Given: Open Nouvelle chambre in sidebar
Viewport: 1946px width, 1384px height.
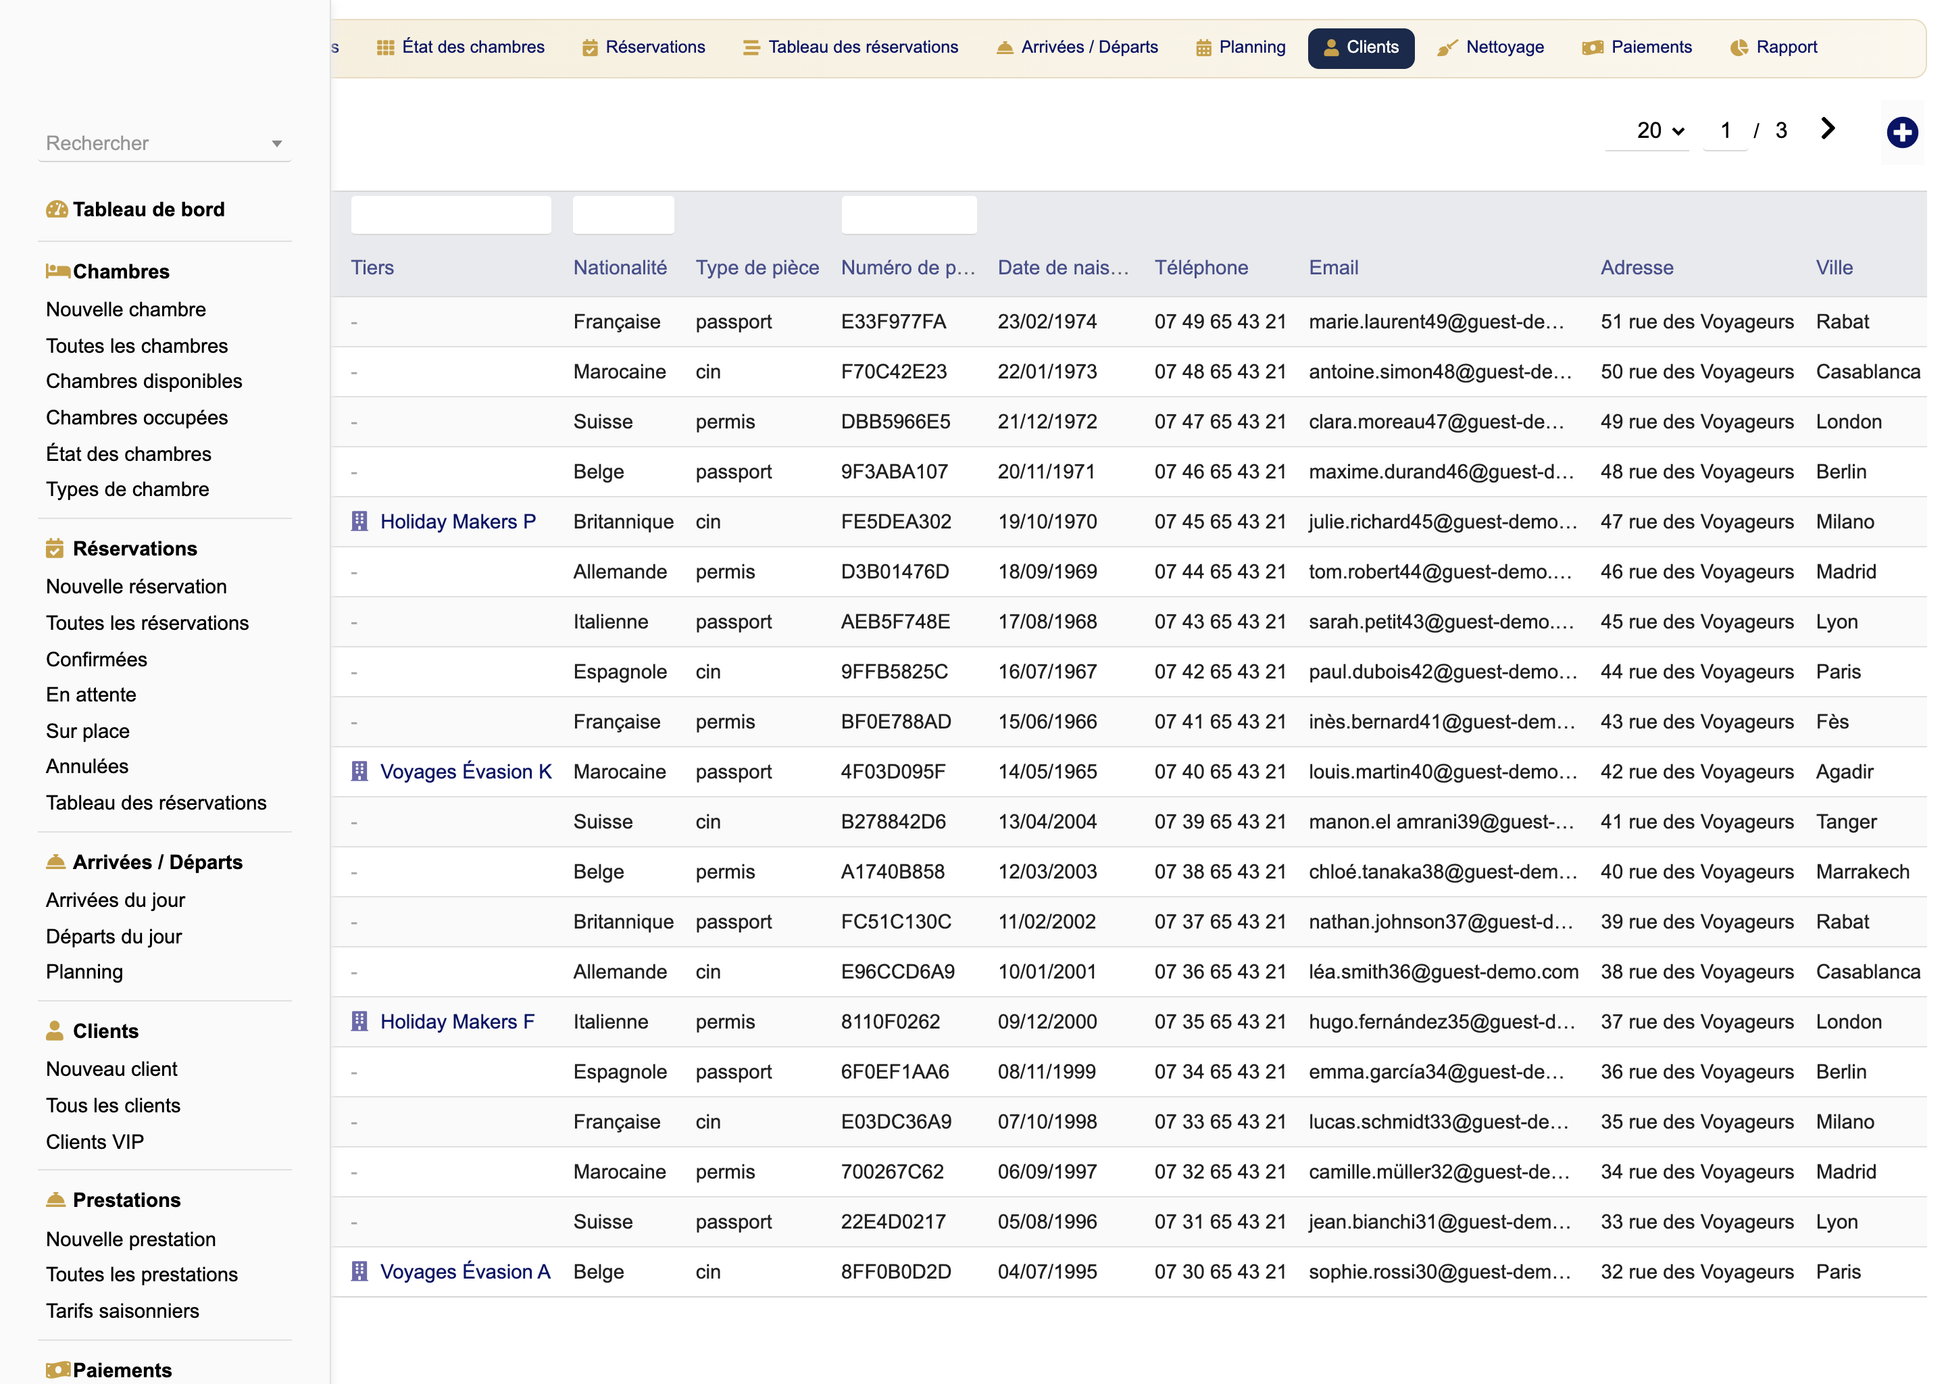Looking at the screenshot, I should pyautogui.click(x=126, y=309).
